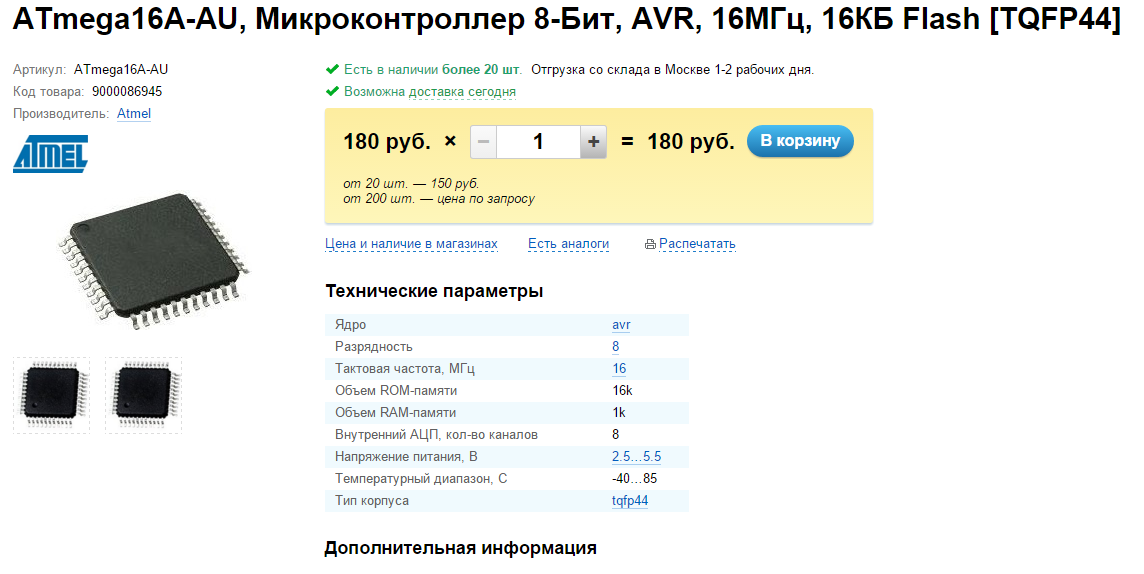Screen dimensions: 1144x574
Task: Click product code 9000086945
Action: point(127,92)
